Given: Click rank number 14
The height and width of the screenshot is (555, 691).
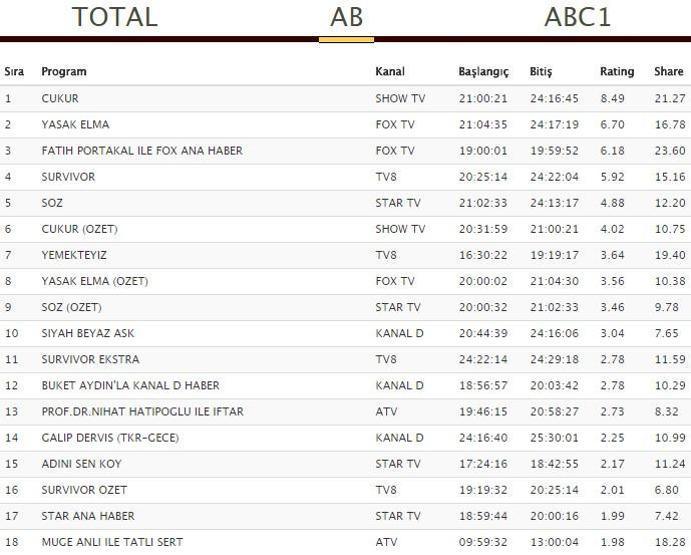Looking at the screenshot, I should click(x=11, y=438).
